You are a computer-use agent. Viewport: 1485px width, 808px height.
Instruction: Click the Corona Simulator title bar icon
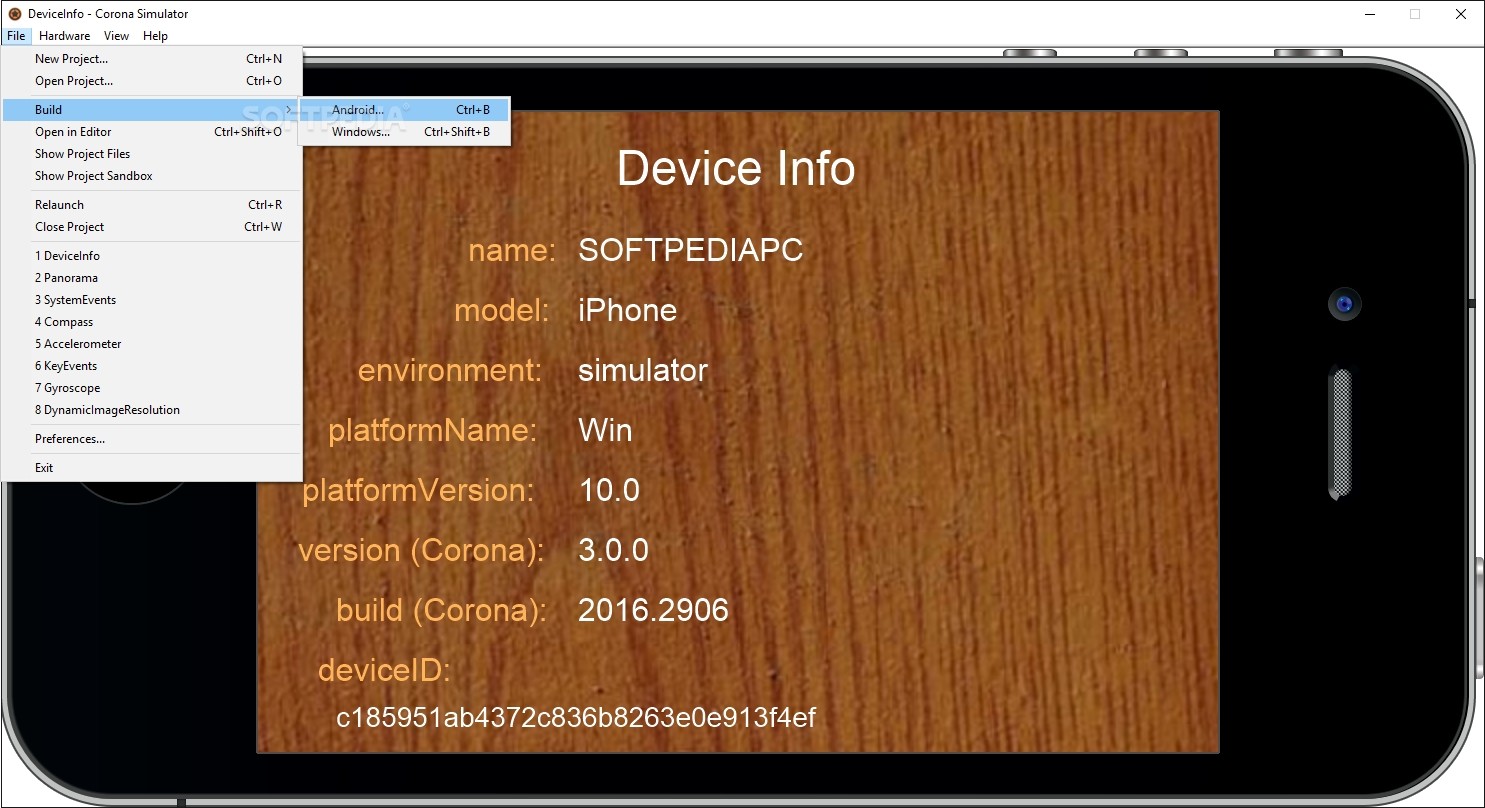14,14
